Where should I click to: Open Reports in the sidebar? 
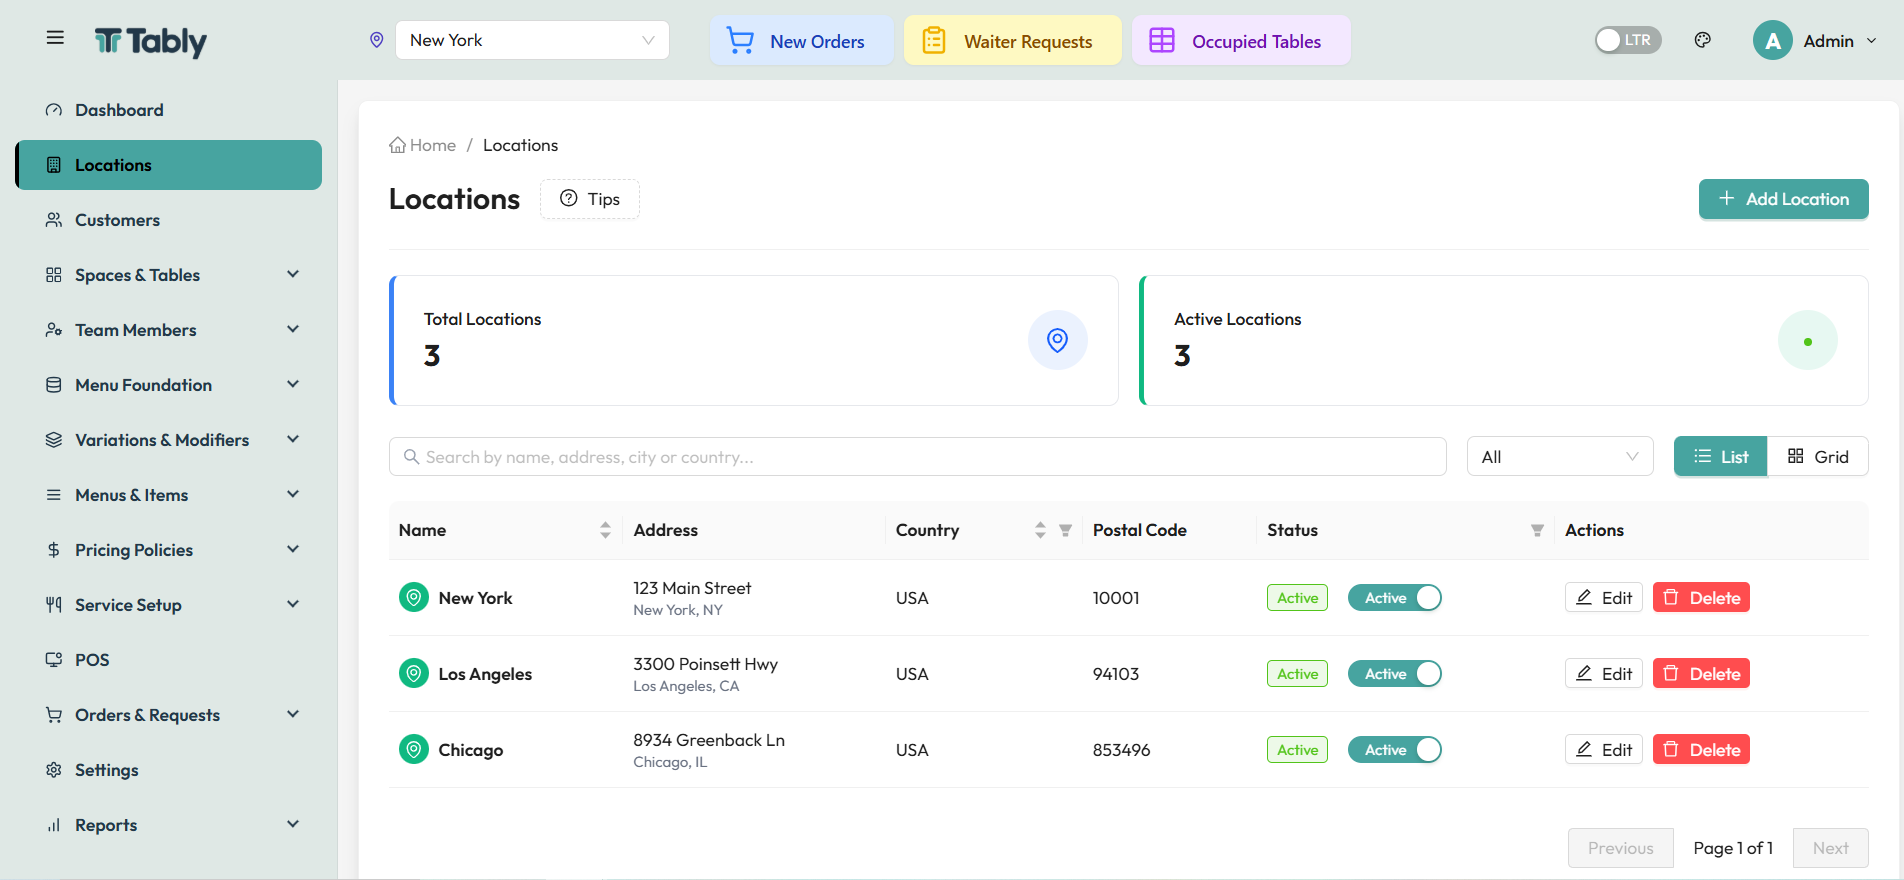[x=168, y=825]
